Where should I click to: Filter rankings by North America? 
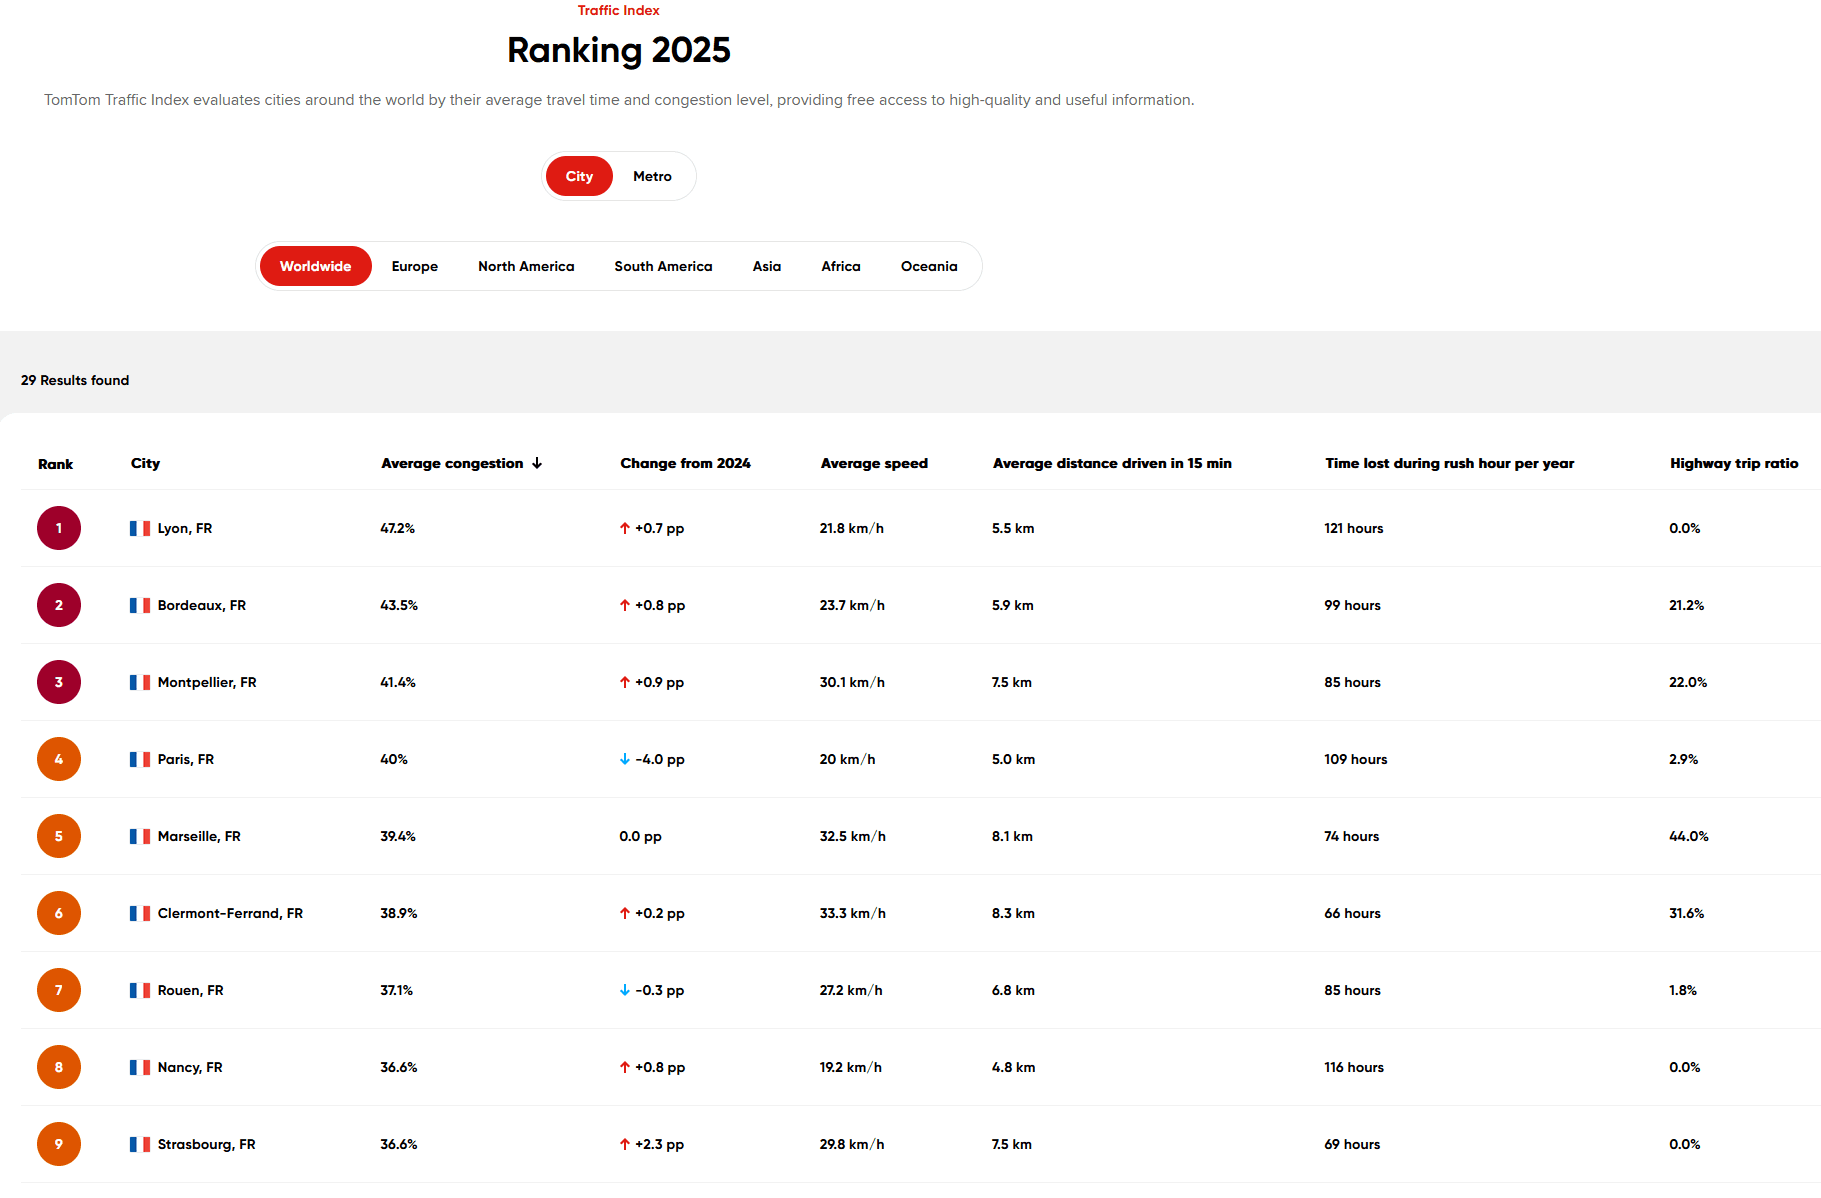coord(526,266)
